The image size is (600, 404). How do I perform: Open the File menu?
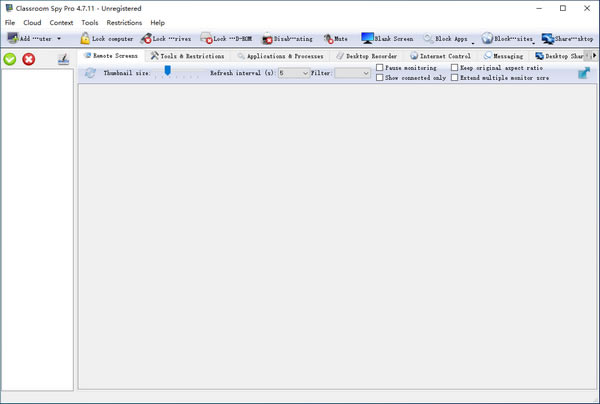pyautogui.click(x=10, y=23)
